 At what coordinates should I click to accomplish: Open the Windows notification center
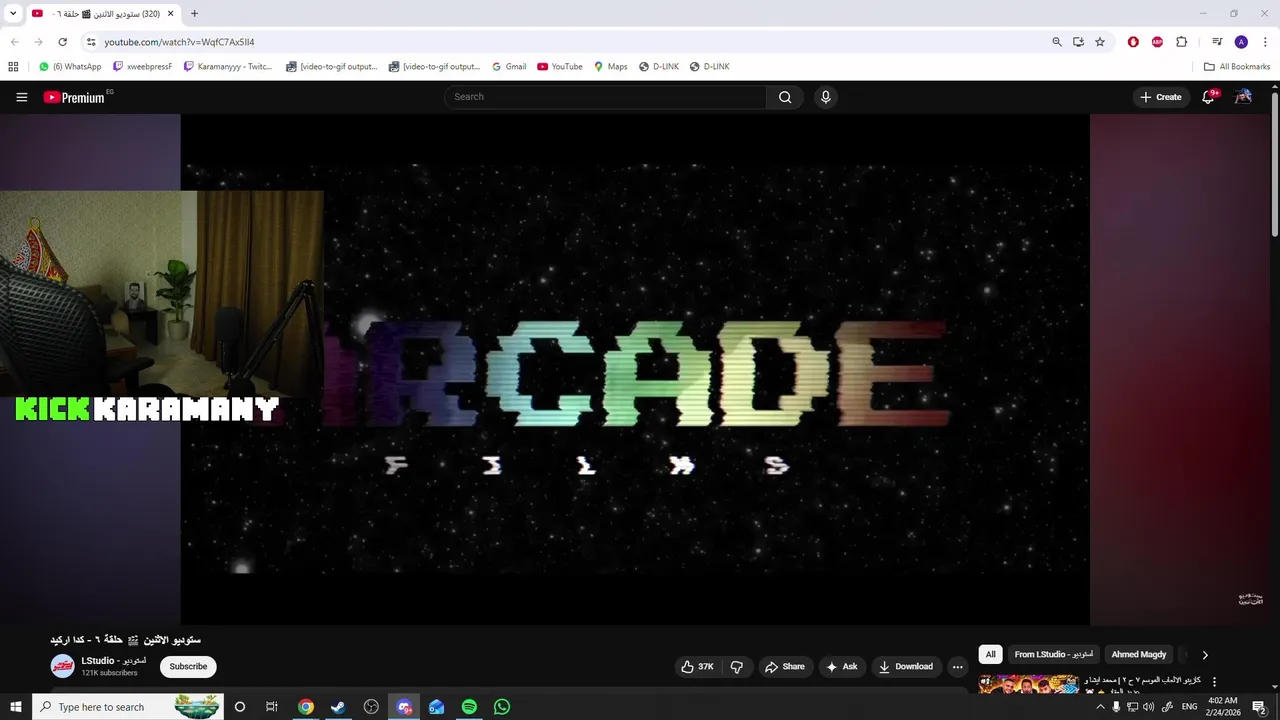click(x=1259, y=707)
